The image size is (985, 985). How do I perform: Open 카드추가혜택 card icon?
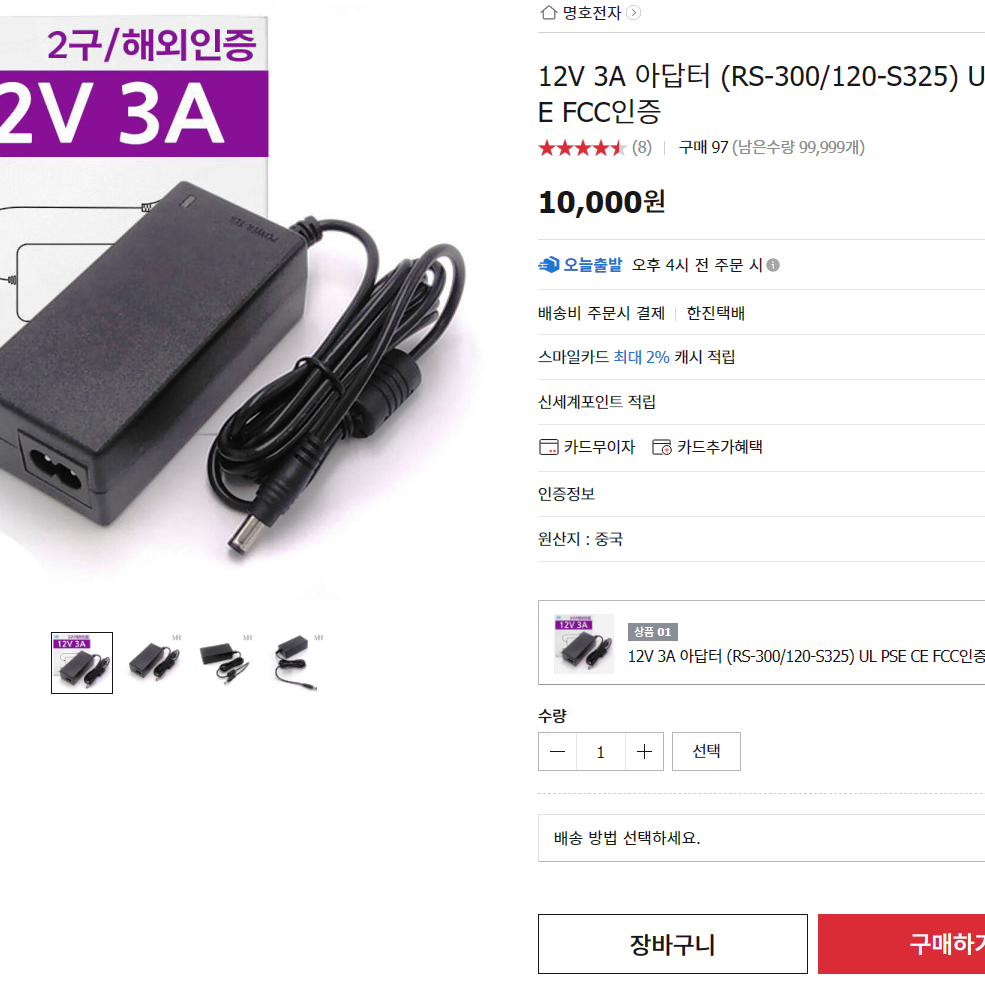[x=661, y=447]
